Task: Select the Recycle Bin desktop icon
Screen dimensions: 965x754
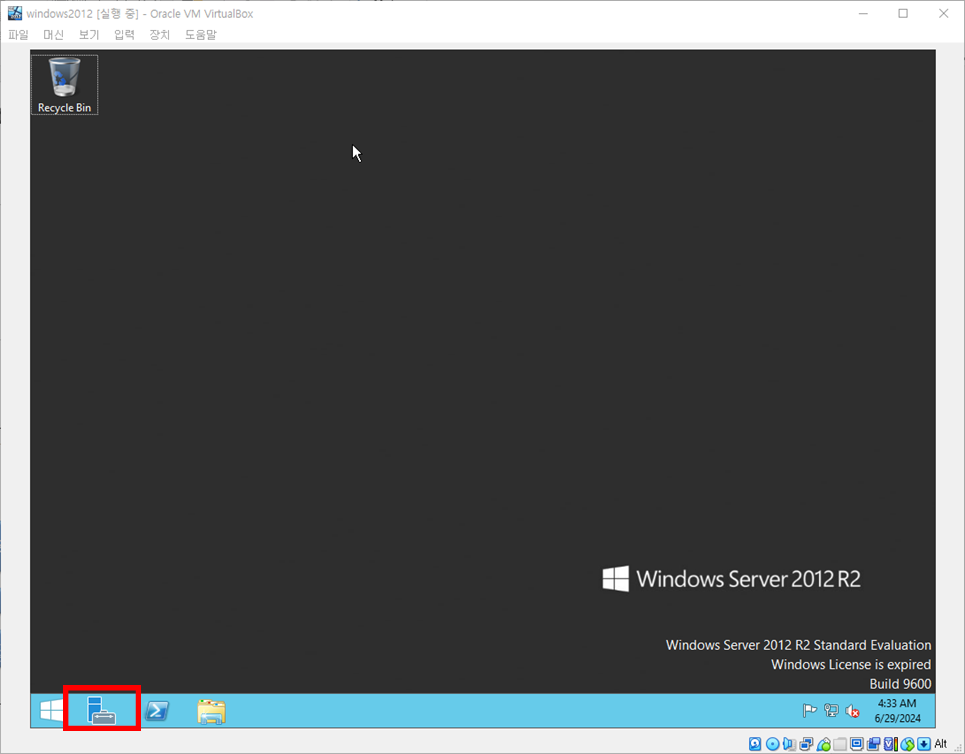Action: point(65,85)
